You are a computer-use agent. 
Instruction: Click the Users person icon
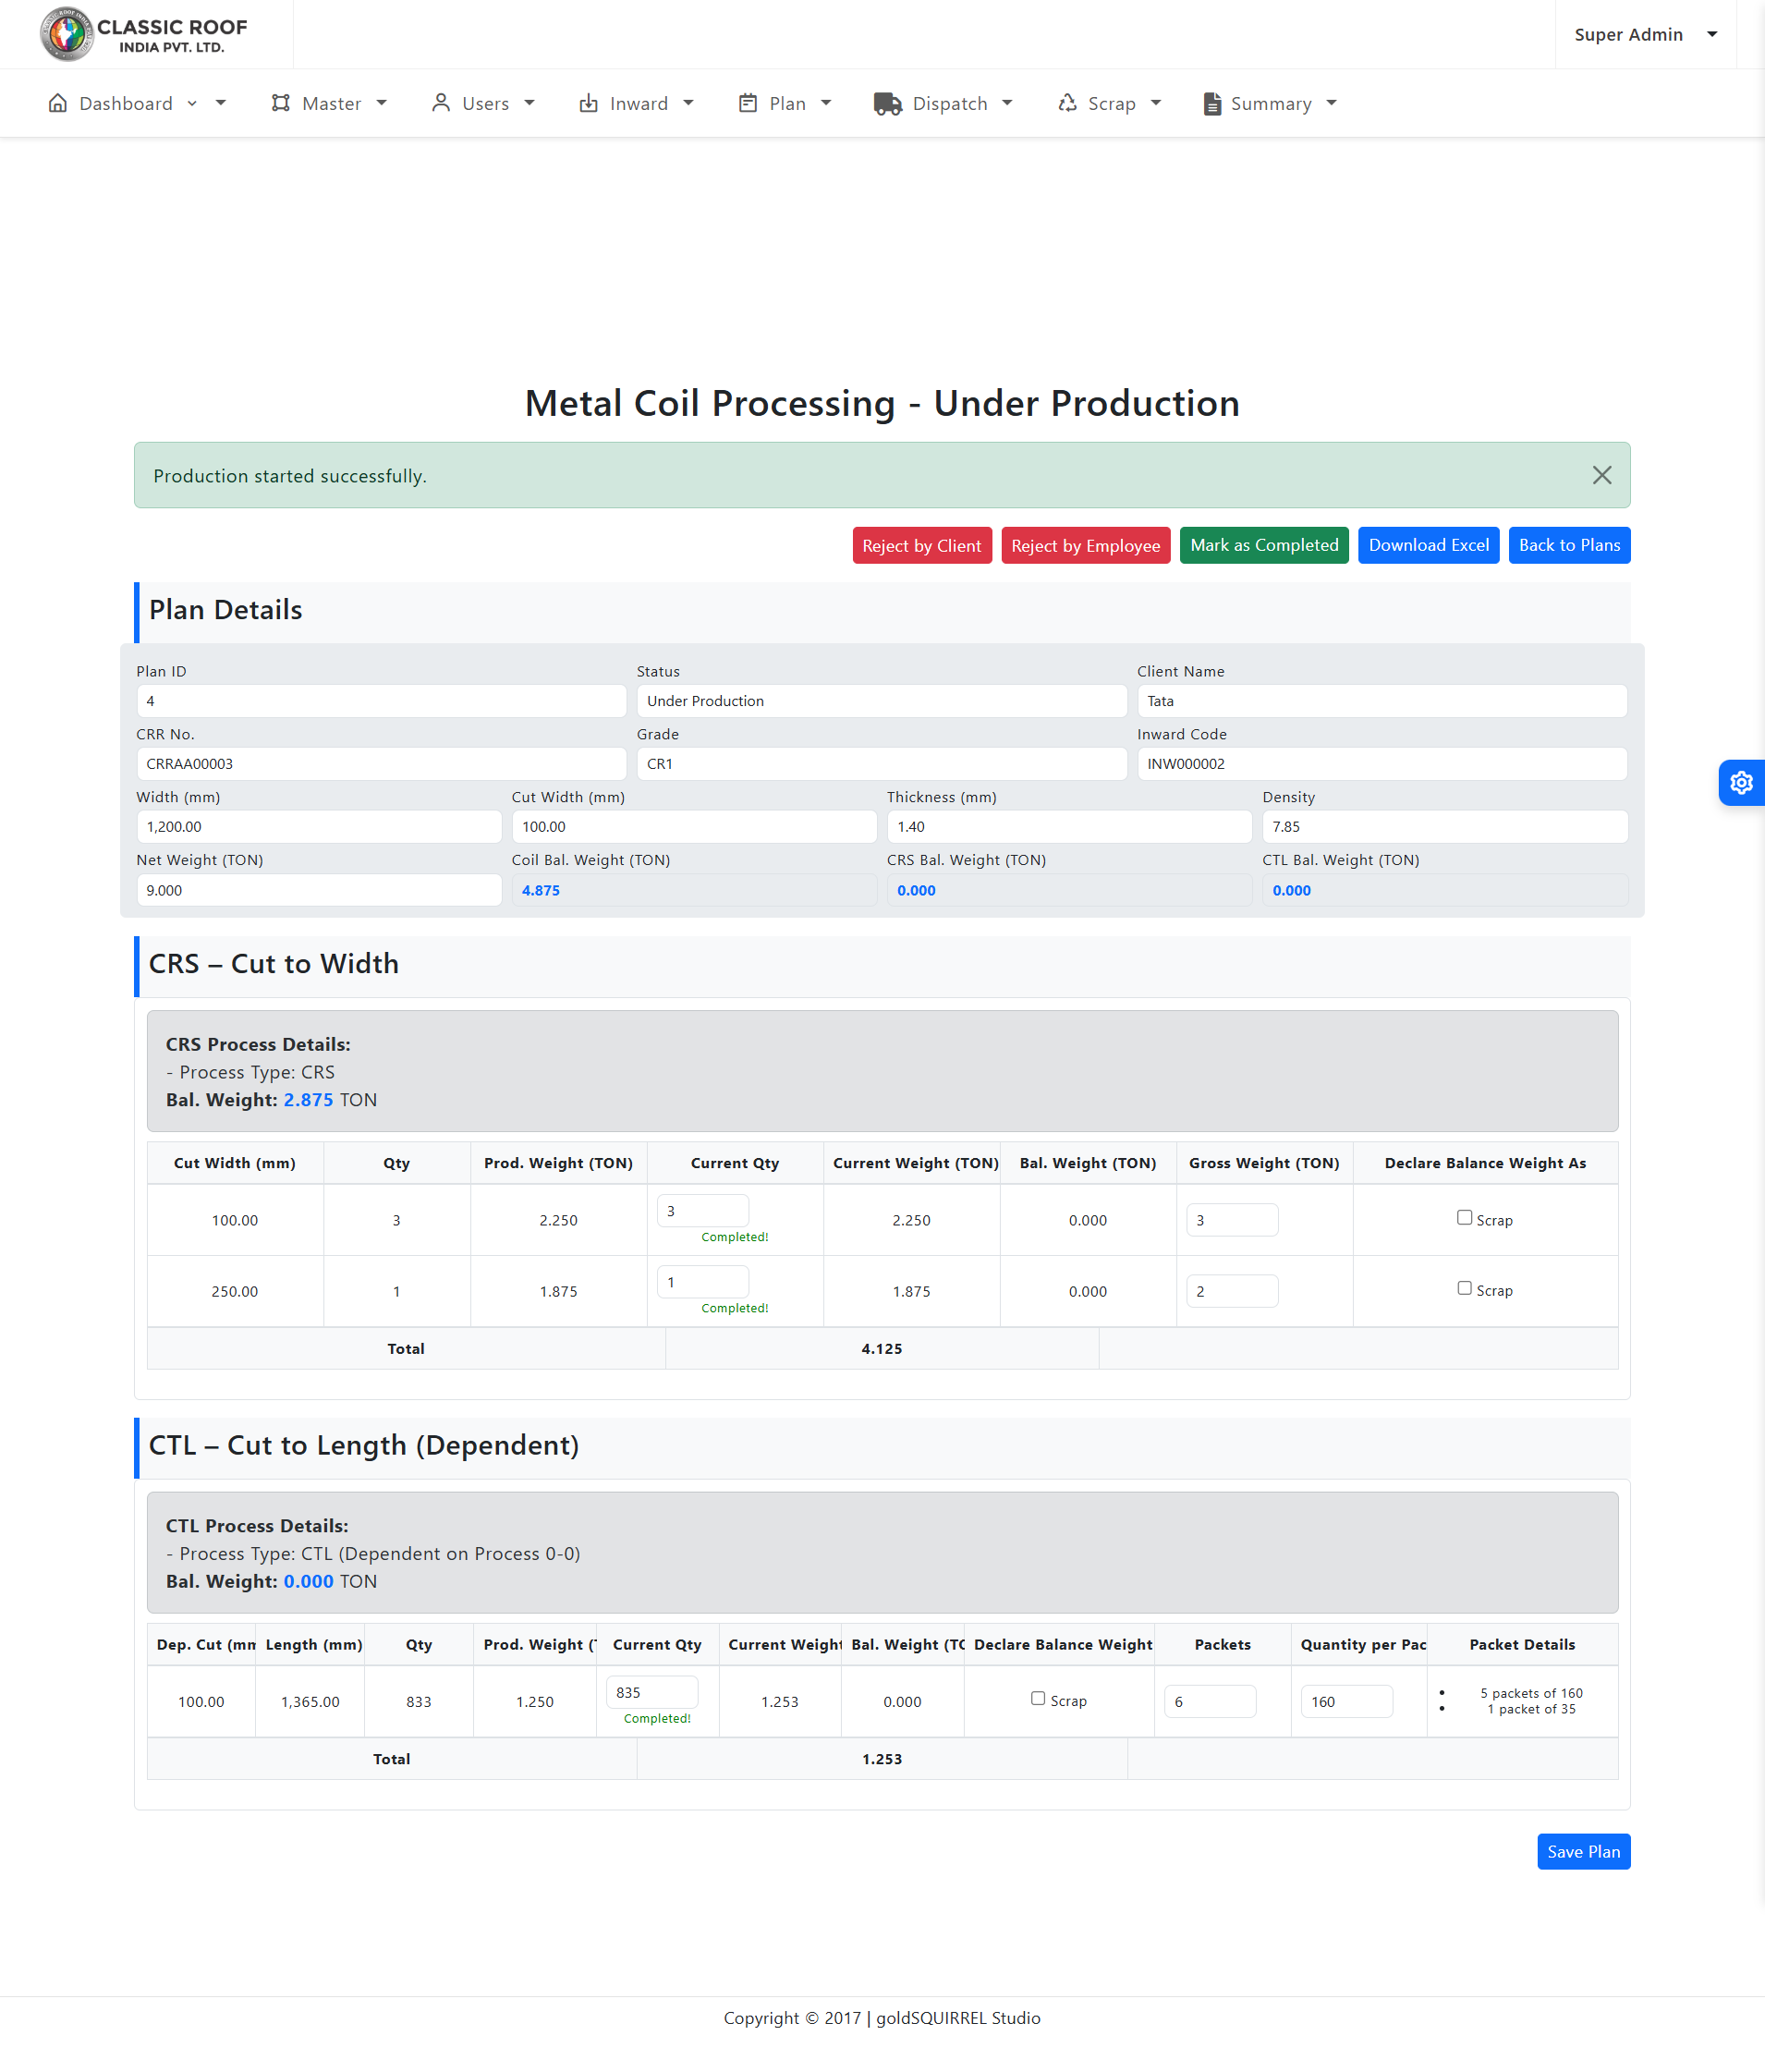click(440, 103)
